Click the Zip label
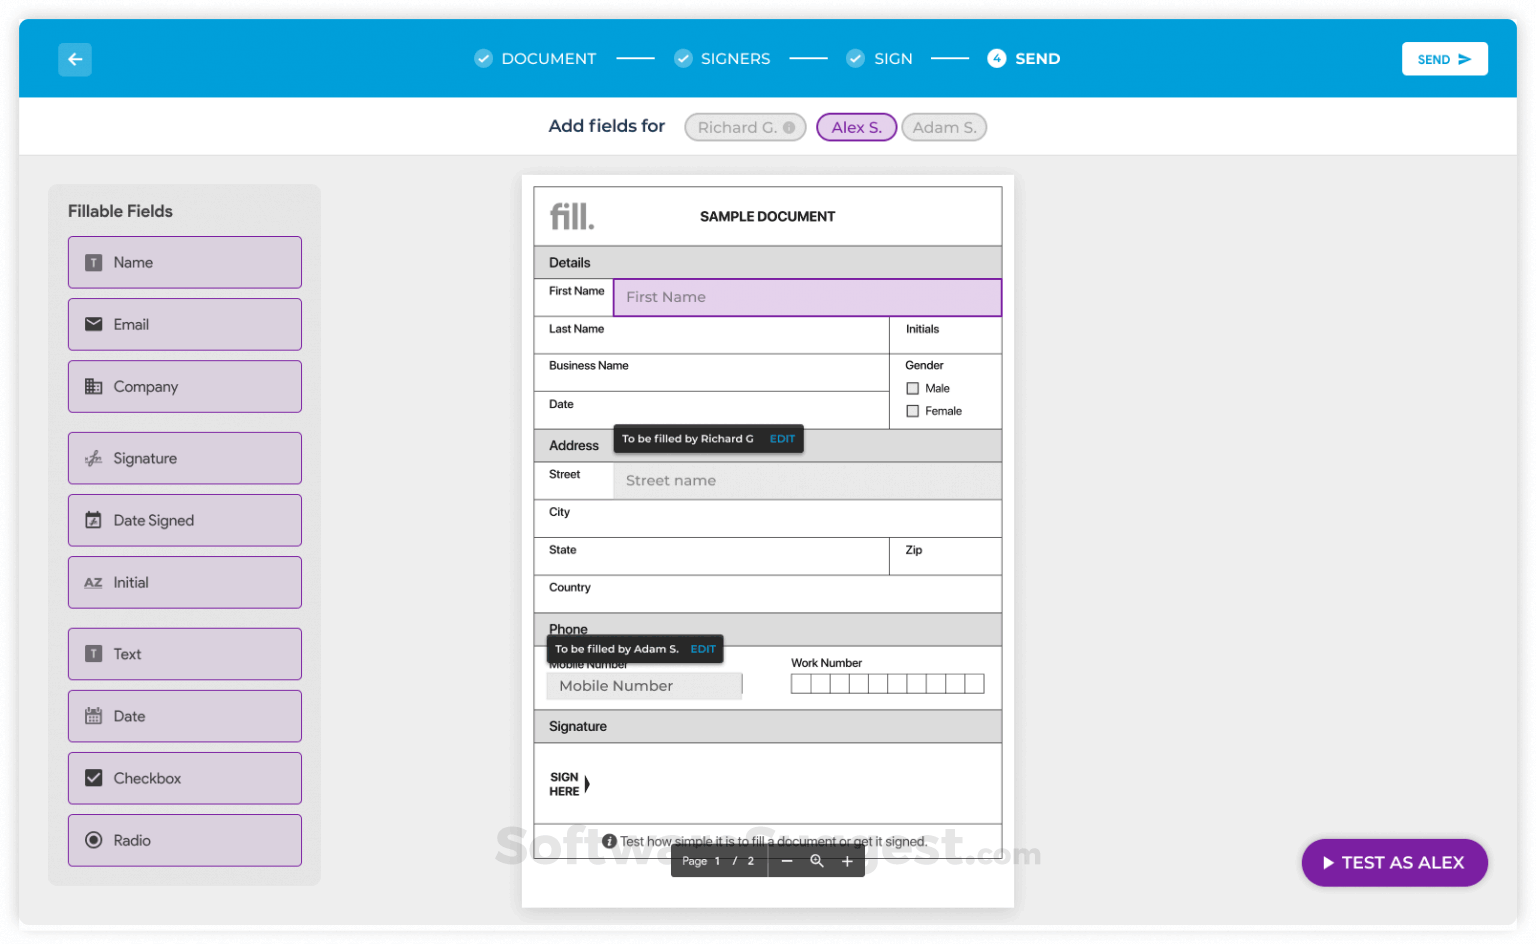The image size is (1536, 944). pos(913,550)
